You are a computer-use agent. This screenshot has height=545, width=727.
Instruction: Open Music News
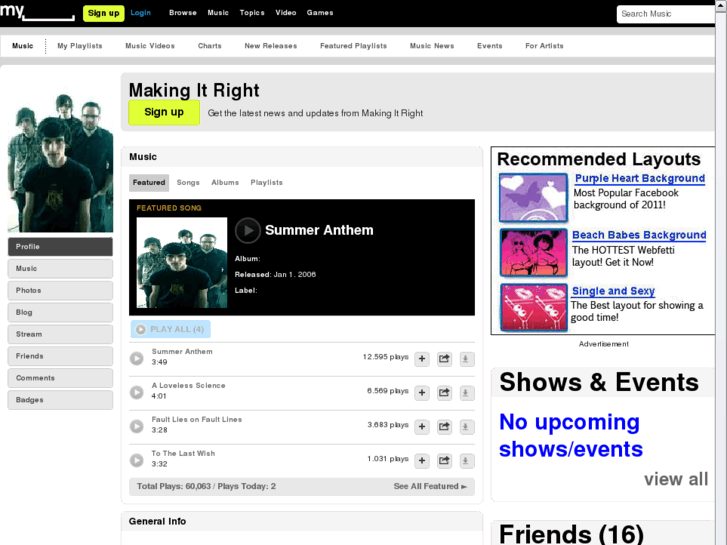point(432,46)
